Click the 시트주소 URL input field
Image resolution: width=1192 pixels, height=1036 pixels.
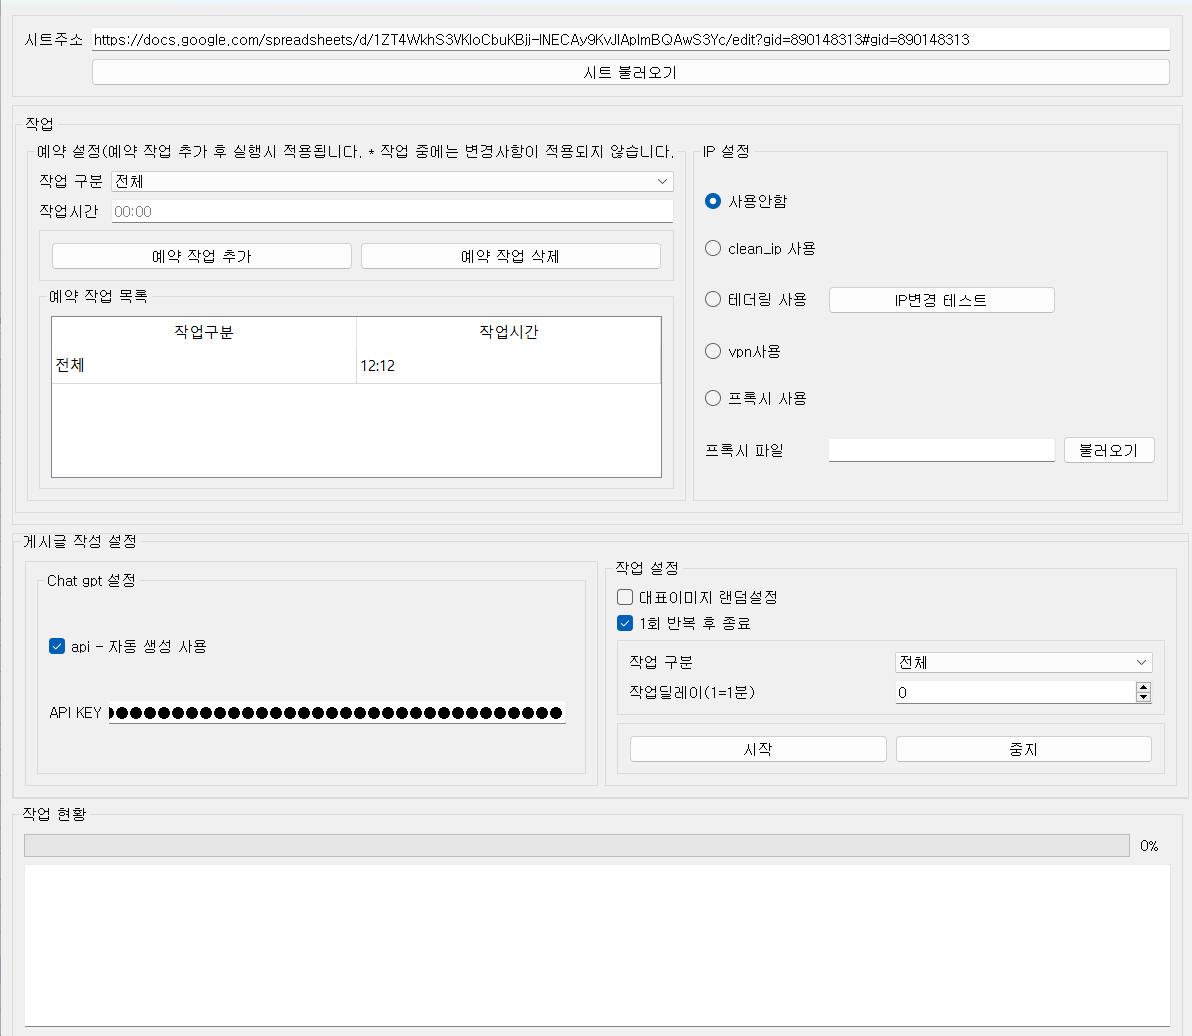(630, 40)
